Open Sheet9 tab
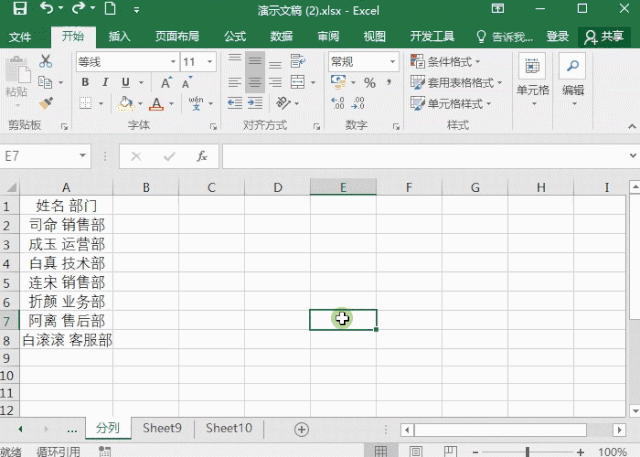Screen dimensions: 640x457 pyautogui.click(x=162, y=428)
